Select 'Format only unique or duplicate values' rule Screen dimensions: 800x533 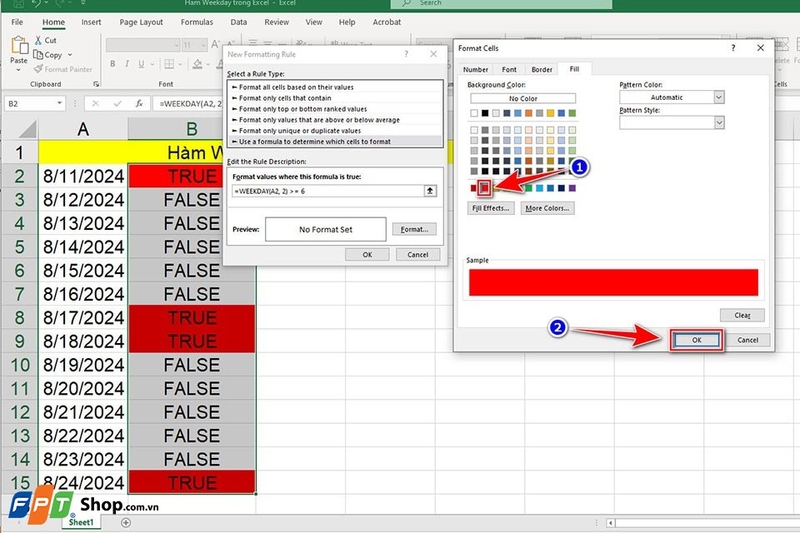[x=336, y=131]
